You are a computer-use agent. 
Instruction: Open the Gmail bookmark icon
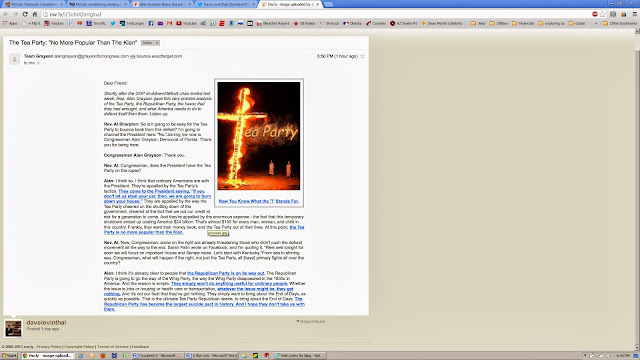(x=169, y=23)
